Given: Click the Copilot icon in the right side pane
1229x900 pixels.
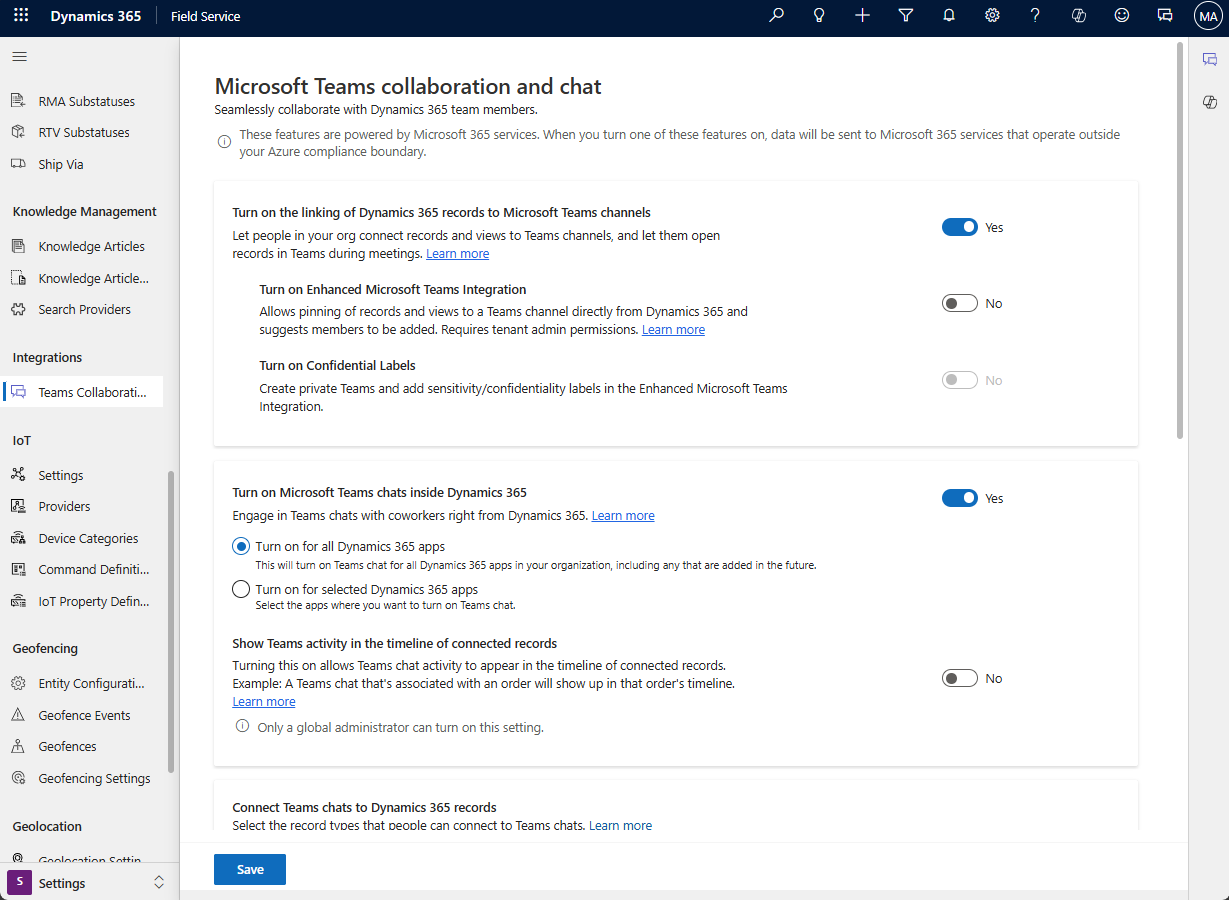Looking at the screenshot, I should 1210,102.
